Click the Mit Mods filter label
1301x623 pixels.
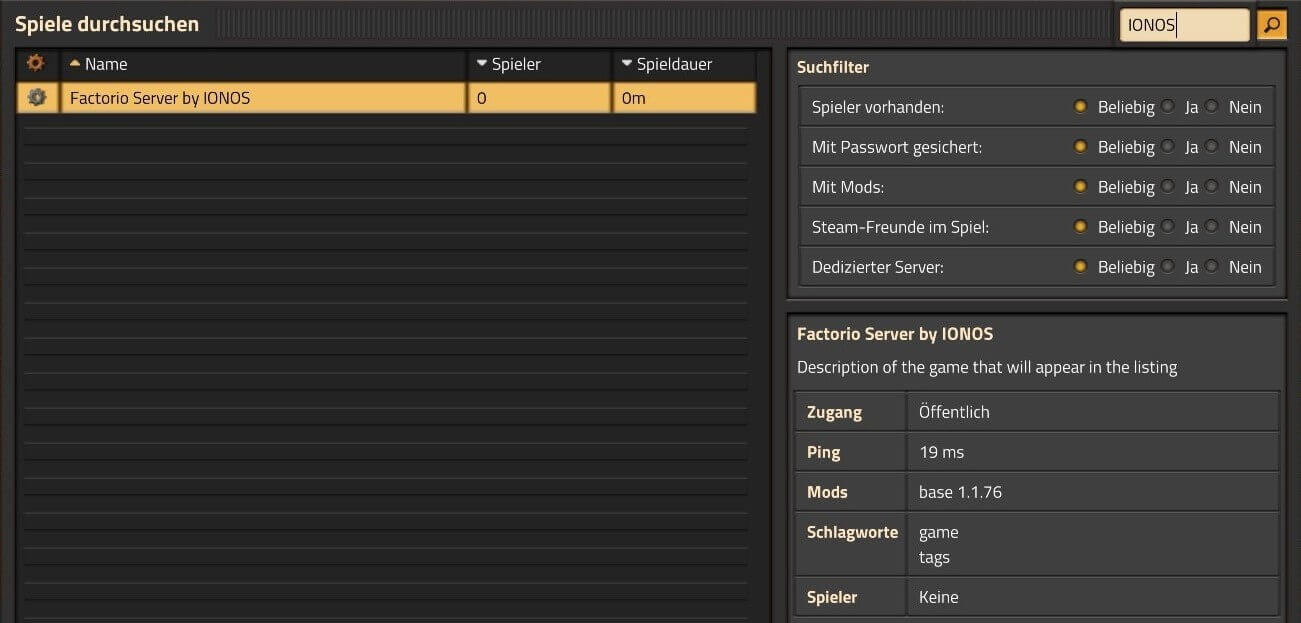coord(848,187)
